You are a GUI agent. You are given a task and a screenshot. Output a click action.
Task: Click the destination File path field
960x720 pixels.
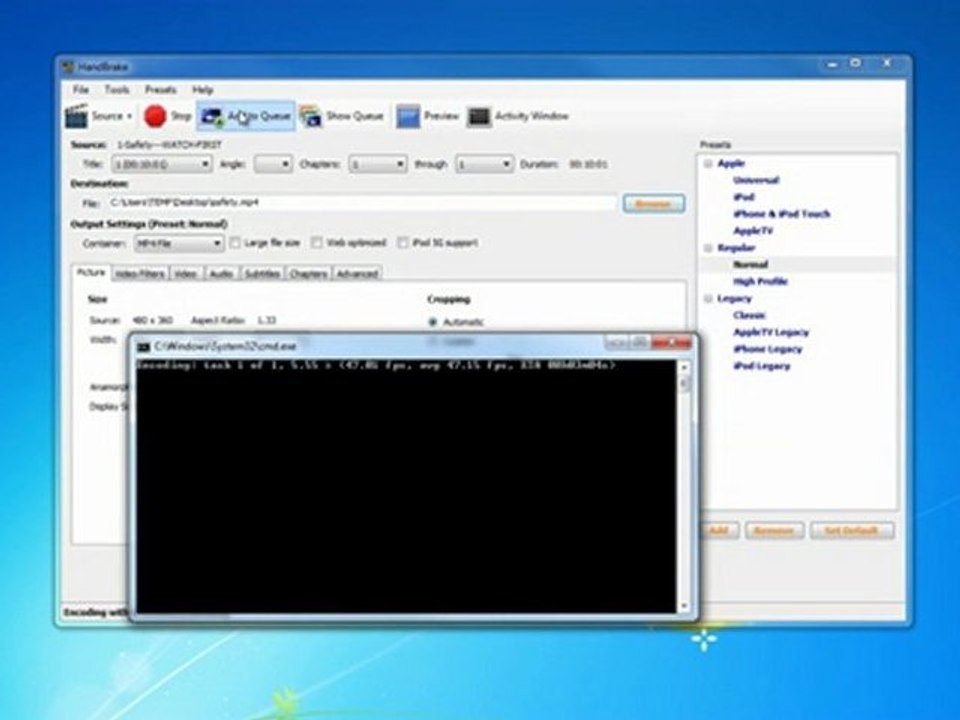coord(361,203)
